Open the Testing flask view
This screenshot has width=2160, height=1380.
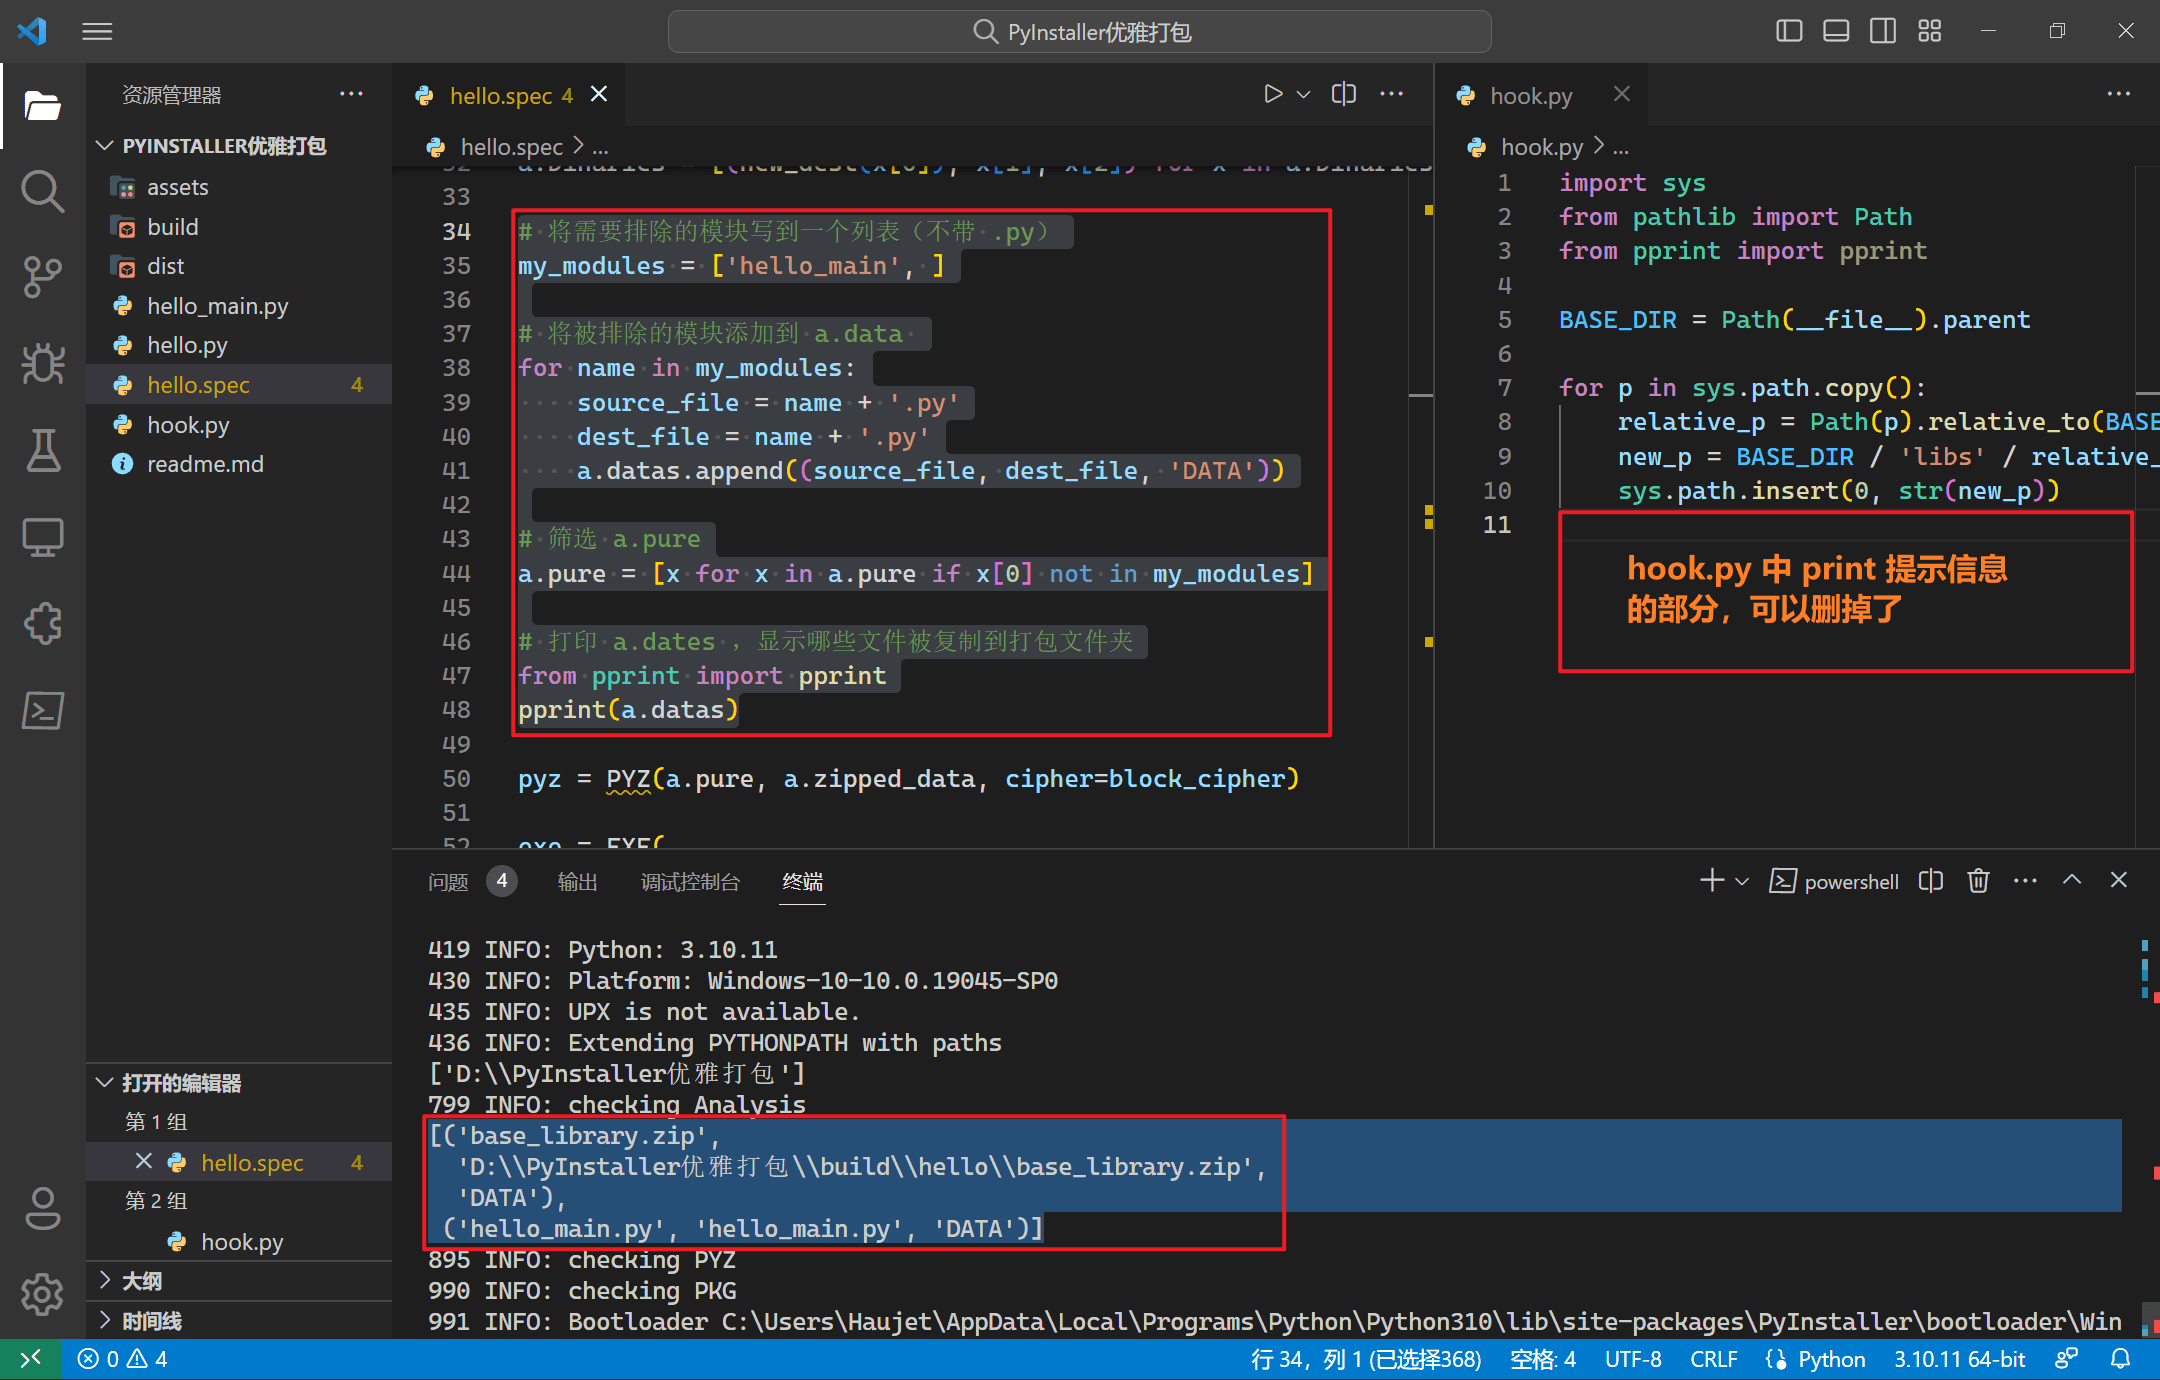[x=42, y=450]
